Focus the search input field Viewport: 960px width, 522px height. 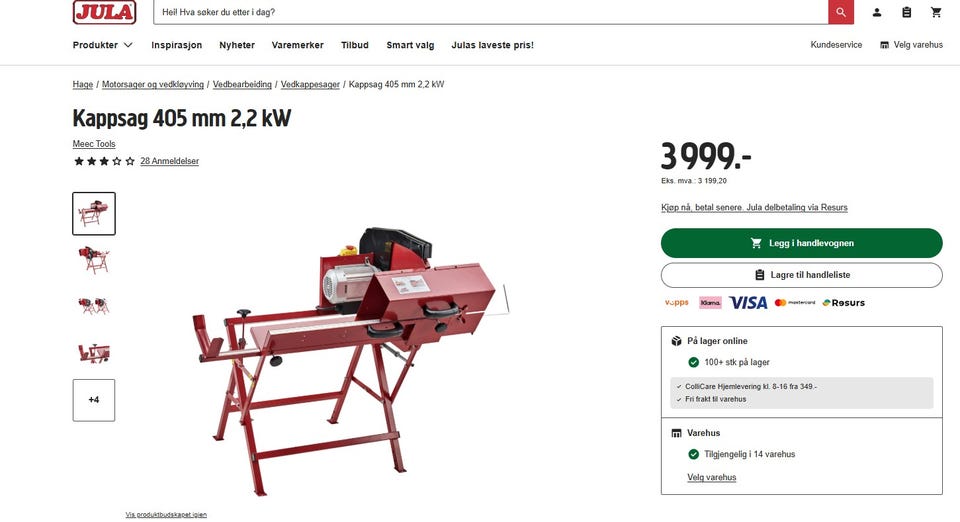coord(490,12)
